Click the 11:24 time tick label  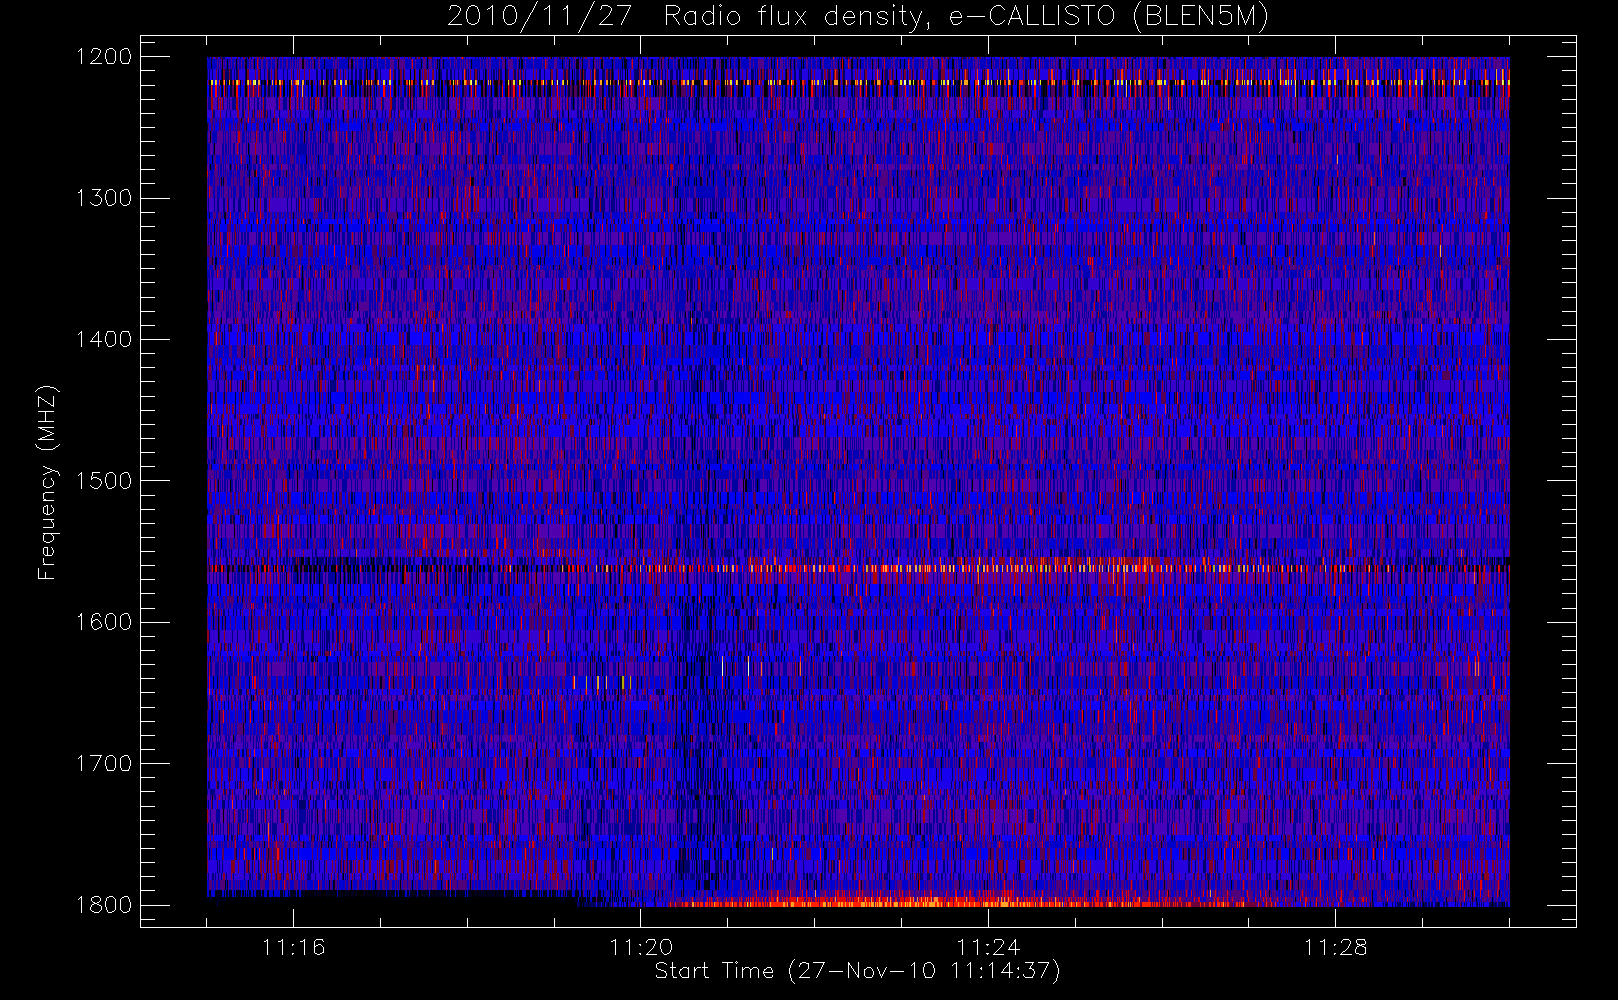[x=988, y=947]
